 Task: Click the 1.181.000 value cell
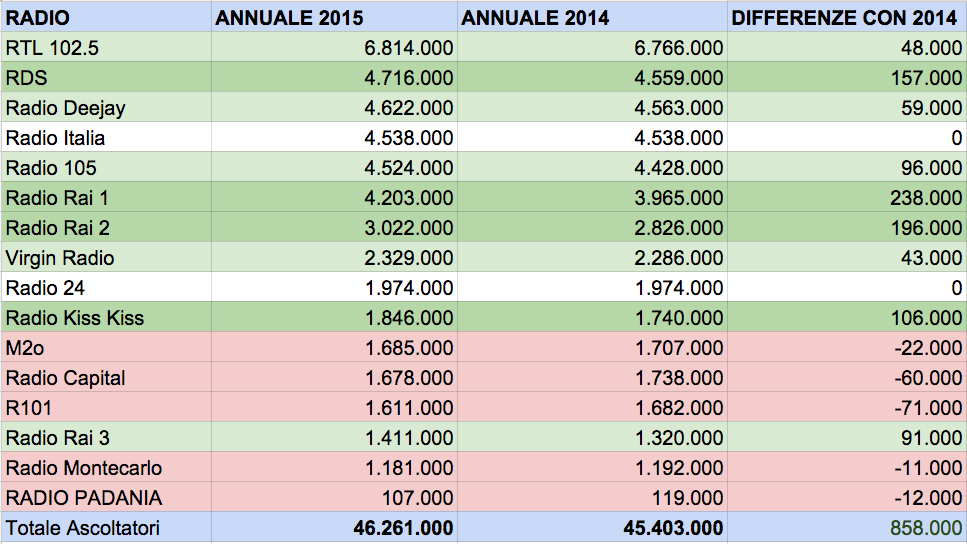[x=334, y=468]
